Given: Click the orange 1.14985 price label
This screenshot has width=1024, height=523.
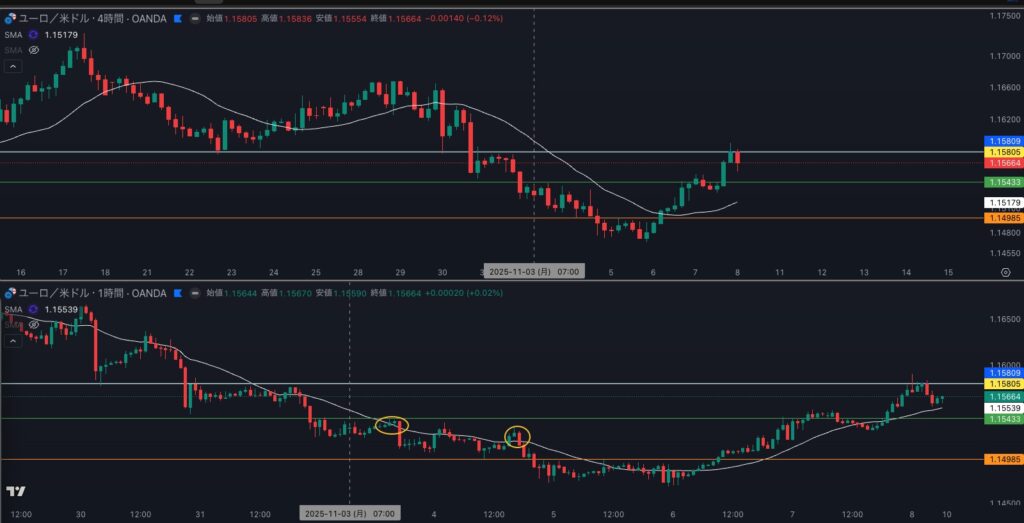Looking at the screenshot, I should tap(1003, 218).
